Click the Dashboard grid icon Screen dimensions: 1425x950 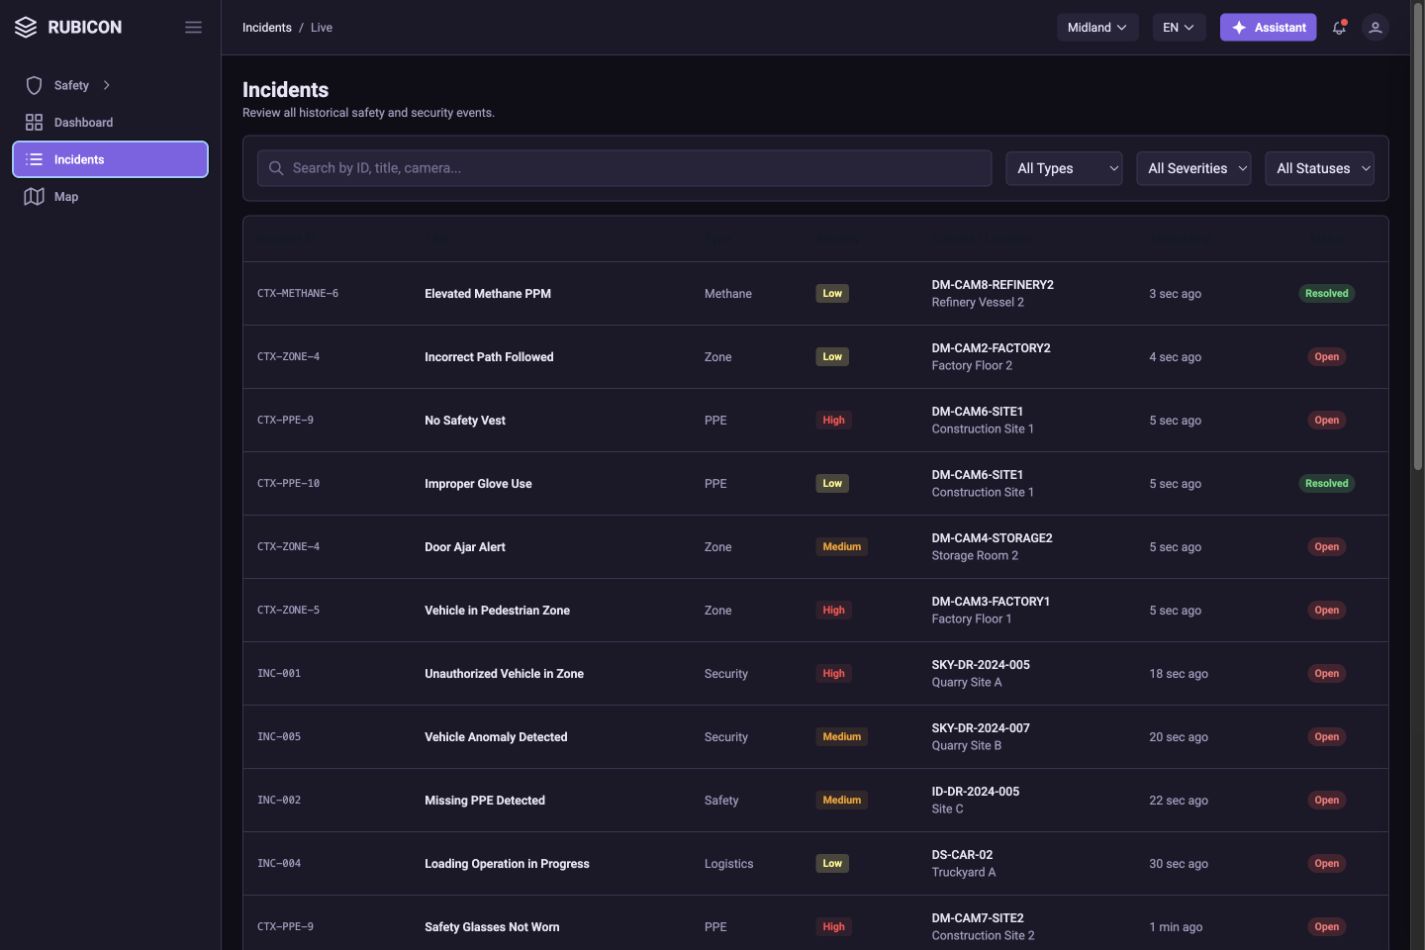pyautogui.click(x=34, y=122)
